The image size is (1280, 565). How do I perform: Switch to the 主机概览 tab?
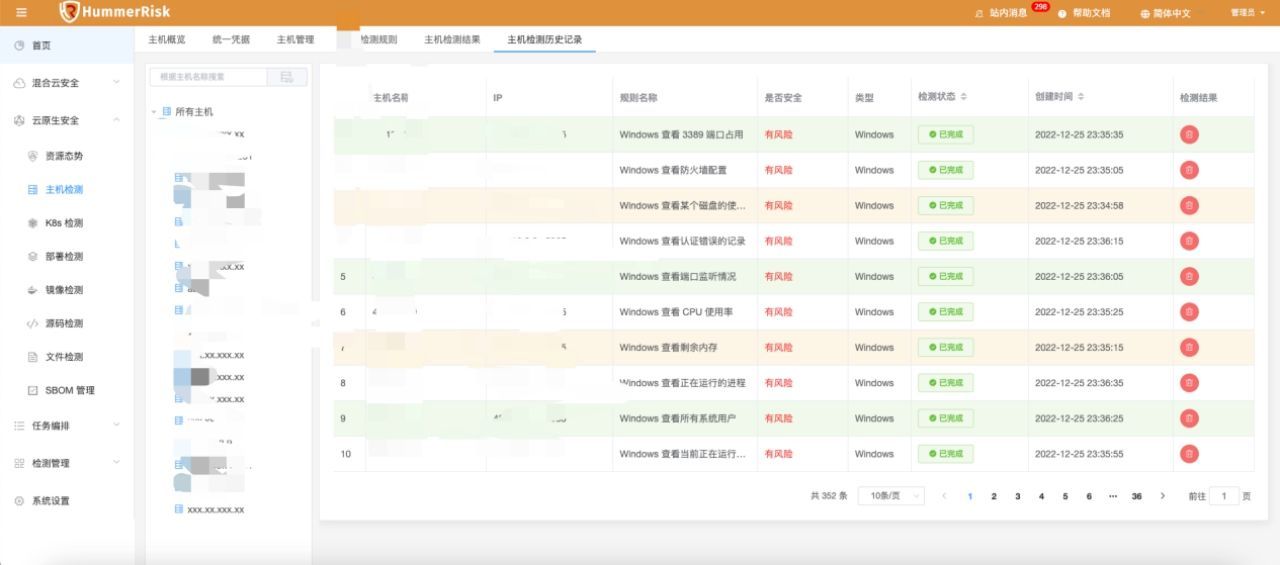tap(167, 40)
